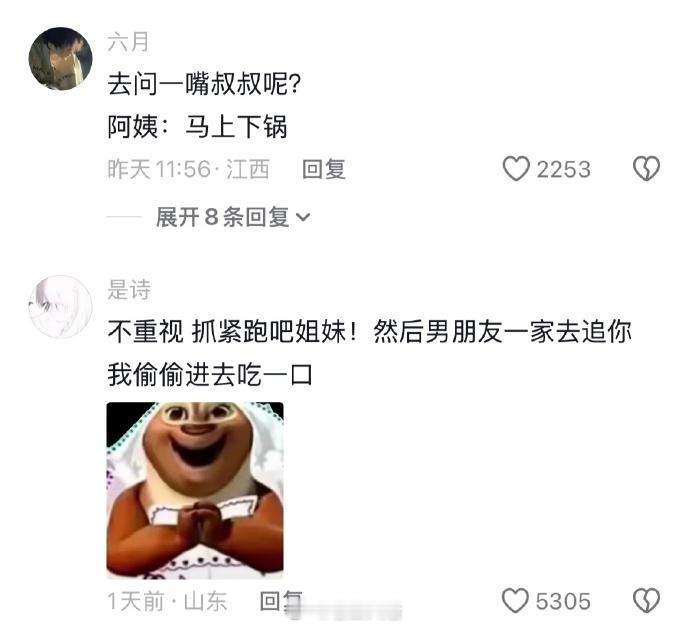Tap timestamp 昨天 11:56 · 江西
Viewport: 690px width, 628px height.
188,169
